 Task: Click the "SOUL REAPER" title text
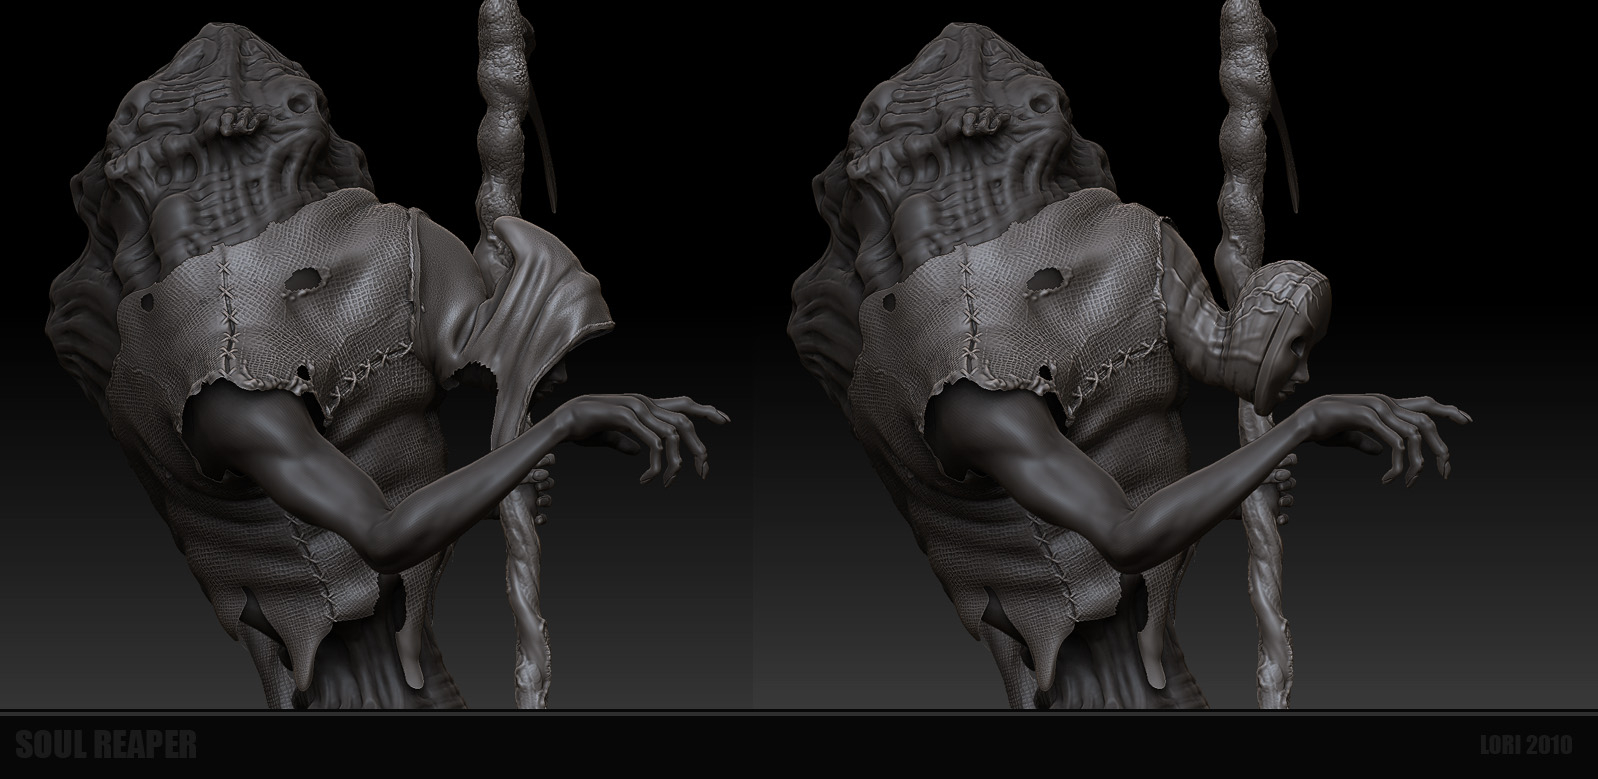tap(106, 745)
